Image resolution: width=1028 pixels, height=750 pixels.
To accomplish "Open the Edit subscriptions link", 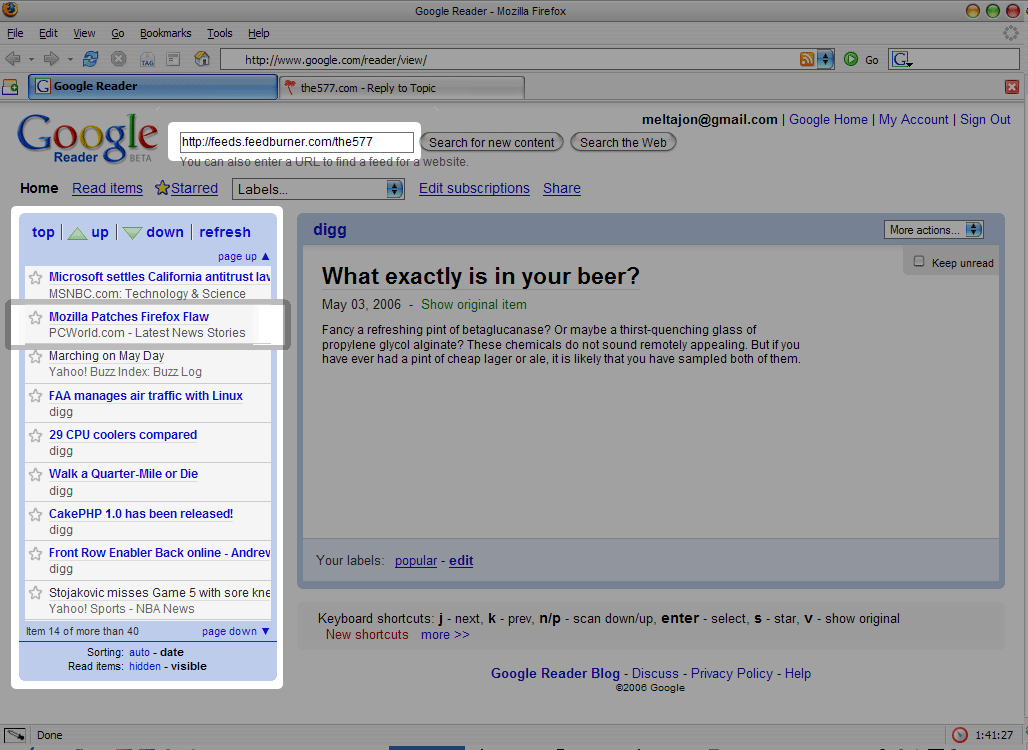I will pos(474,188).
